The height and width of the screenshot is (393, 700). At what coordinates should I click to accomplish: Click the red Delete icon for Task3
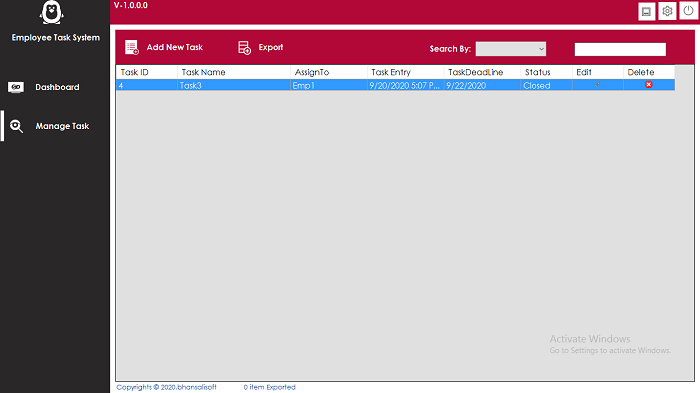pyautogui.click(x=649, y=84)
